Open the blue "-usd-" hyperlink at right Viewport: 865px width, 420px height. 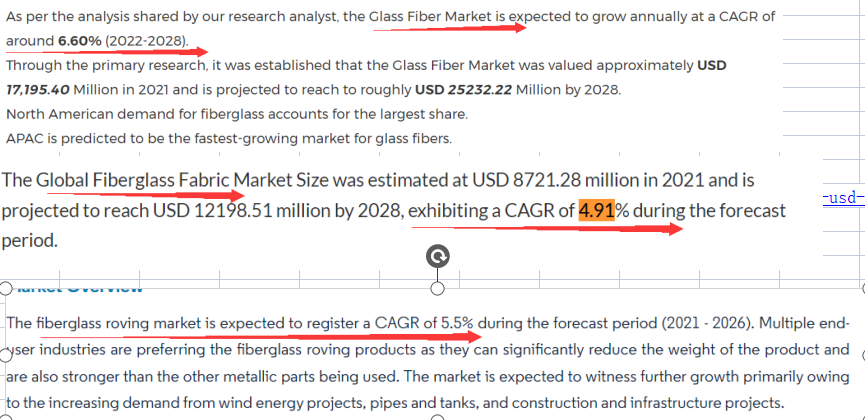[x=842, y=197]
